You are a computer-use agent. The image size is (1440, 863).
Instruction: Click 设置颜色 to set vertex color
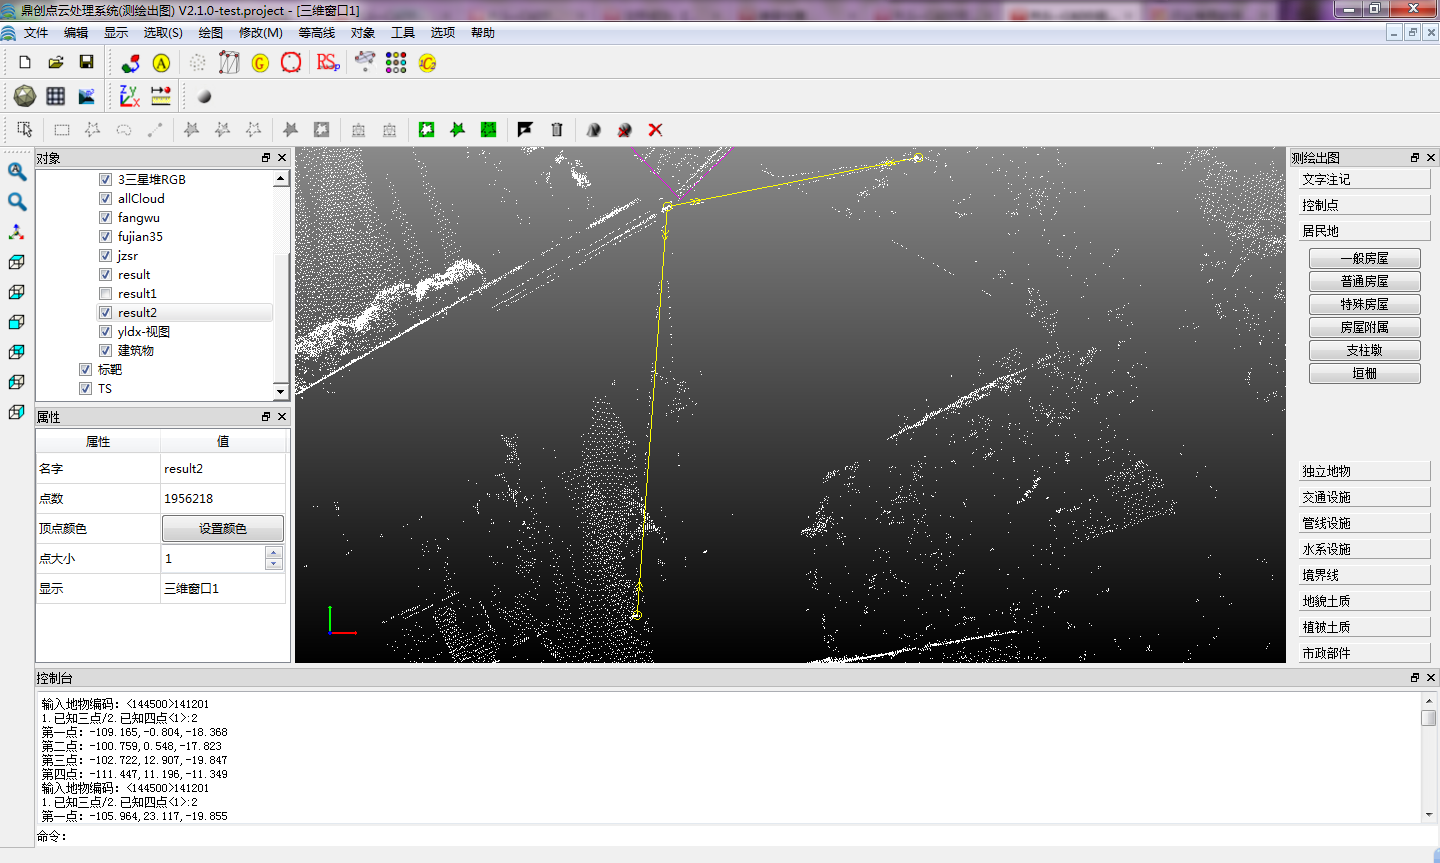(223, 528)
